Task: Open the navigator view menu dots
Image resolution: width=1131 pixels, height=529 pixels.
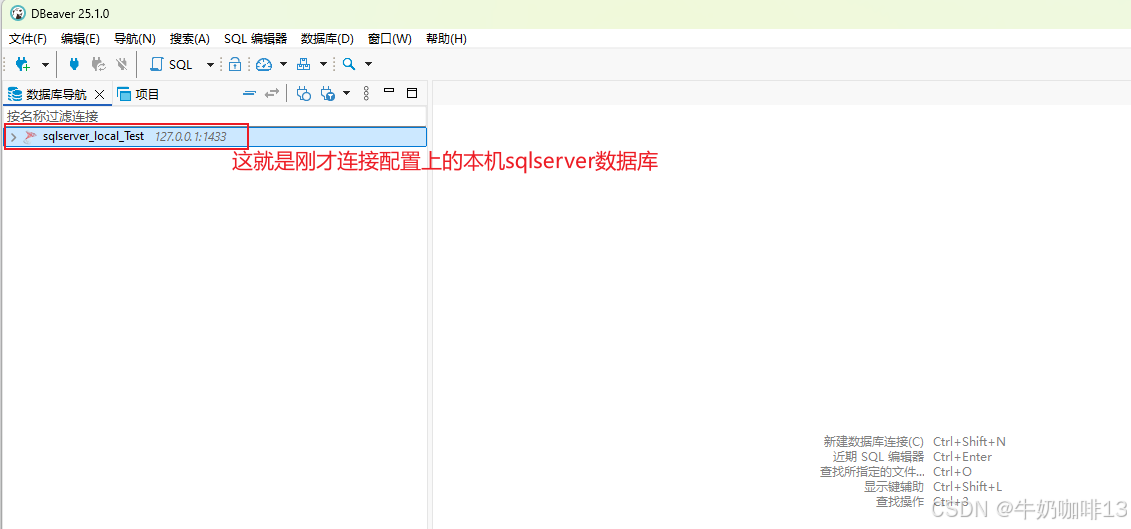Action: click(366, 93)
